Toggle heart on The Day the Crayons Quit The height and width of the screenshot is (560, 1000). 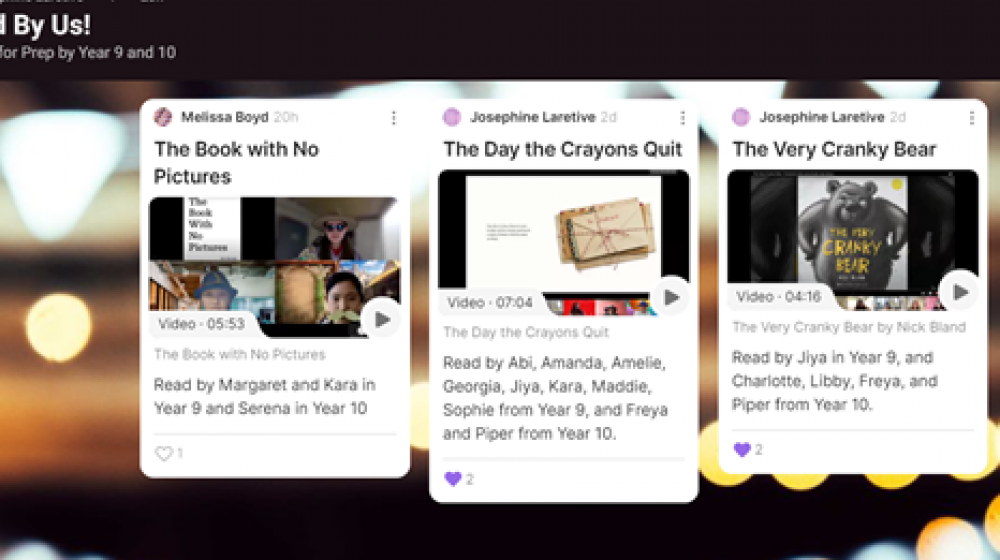coord(453,479)
